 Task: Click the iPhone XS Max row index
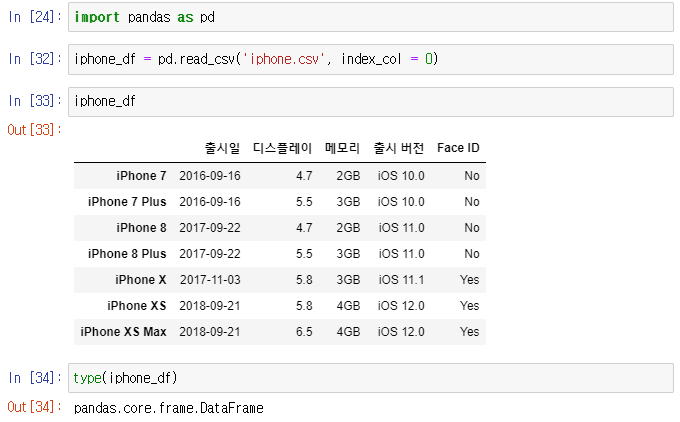tap(124, 332)
